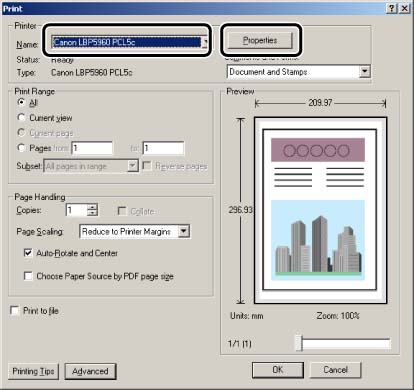Click the dialog help question mark button
Image resolution: width=414 pixels, height=390 pixels.
pos(391,8)
